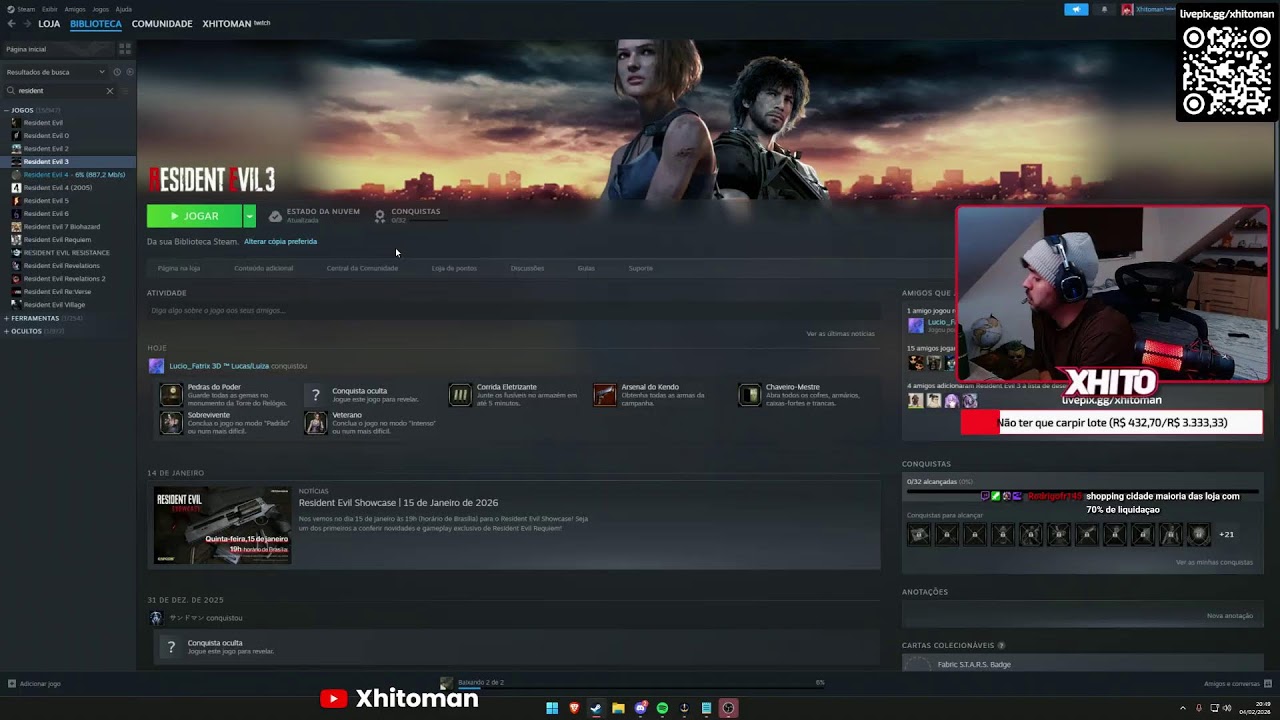
Task: Open the Loja de pontos tab
Action: click(x=454, y=268)
